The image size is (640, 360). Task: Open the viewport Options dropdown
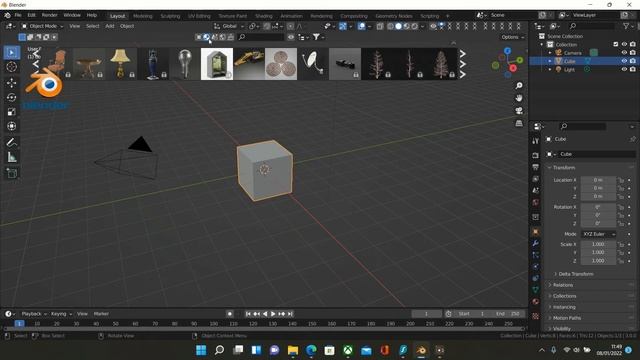pyautogui.click(x=513, y=37)
